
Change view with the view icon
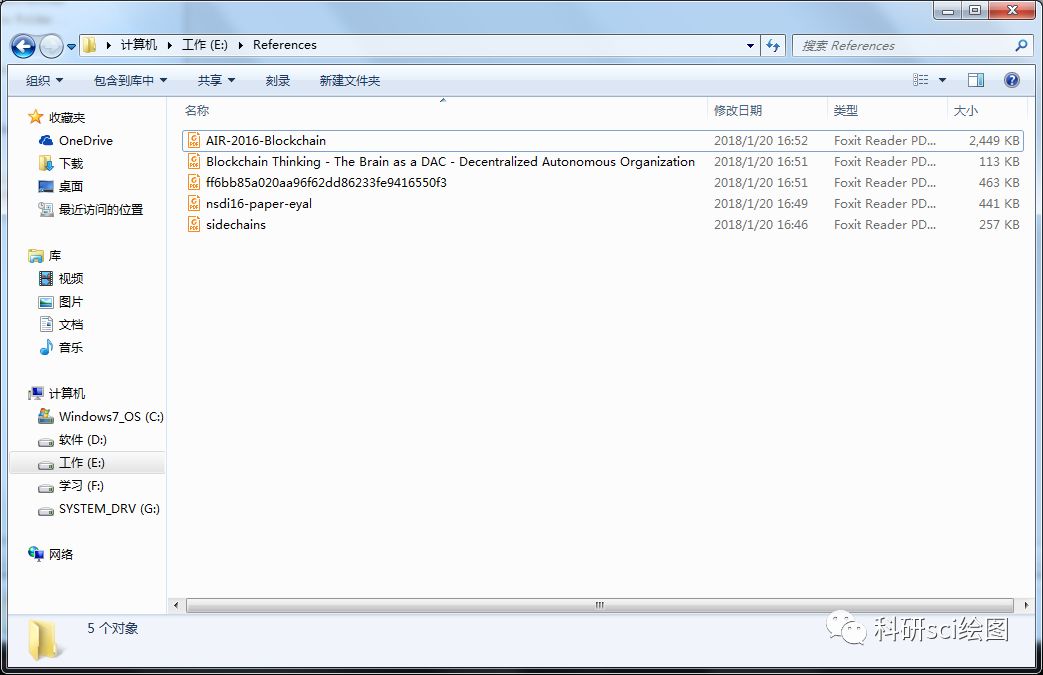[x=921, y=80]
